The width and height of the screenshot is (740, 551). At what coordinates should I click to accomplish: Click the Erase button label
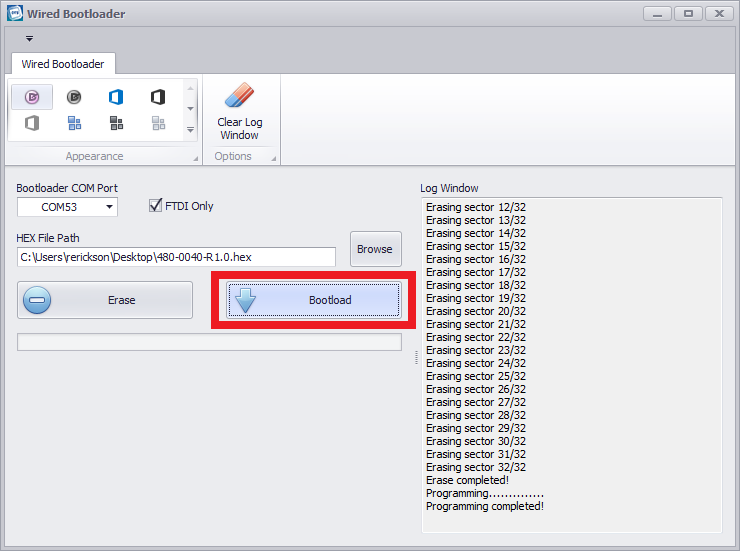[122, 300]
